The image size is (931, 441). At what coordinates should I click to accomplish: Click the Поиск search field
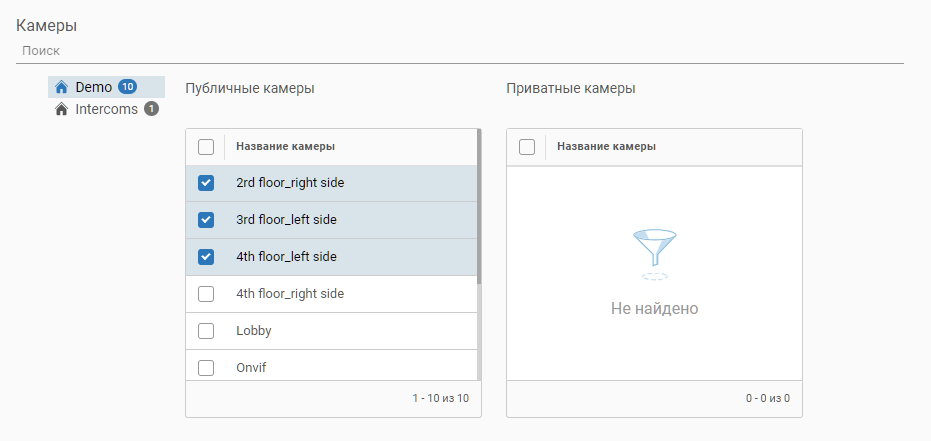coord(460,50)
